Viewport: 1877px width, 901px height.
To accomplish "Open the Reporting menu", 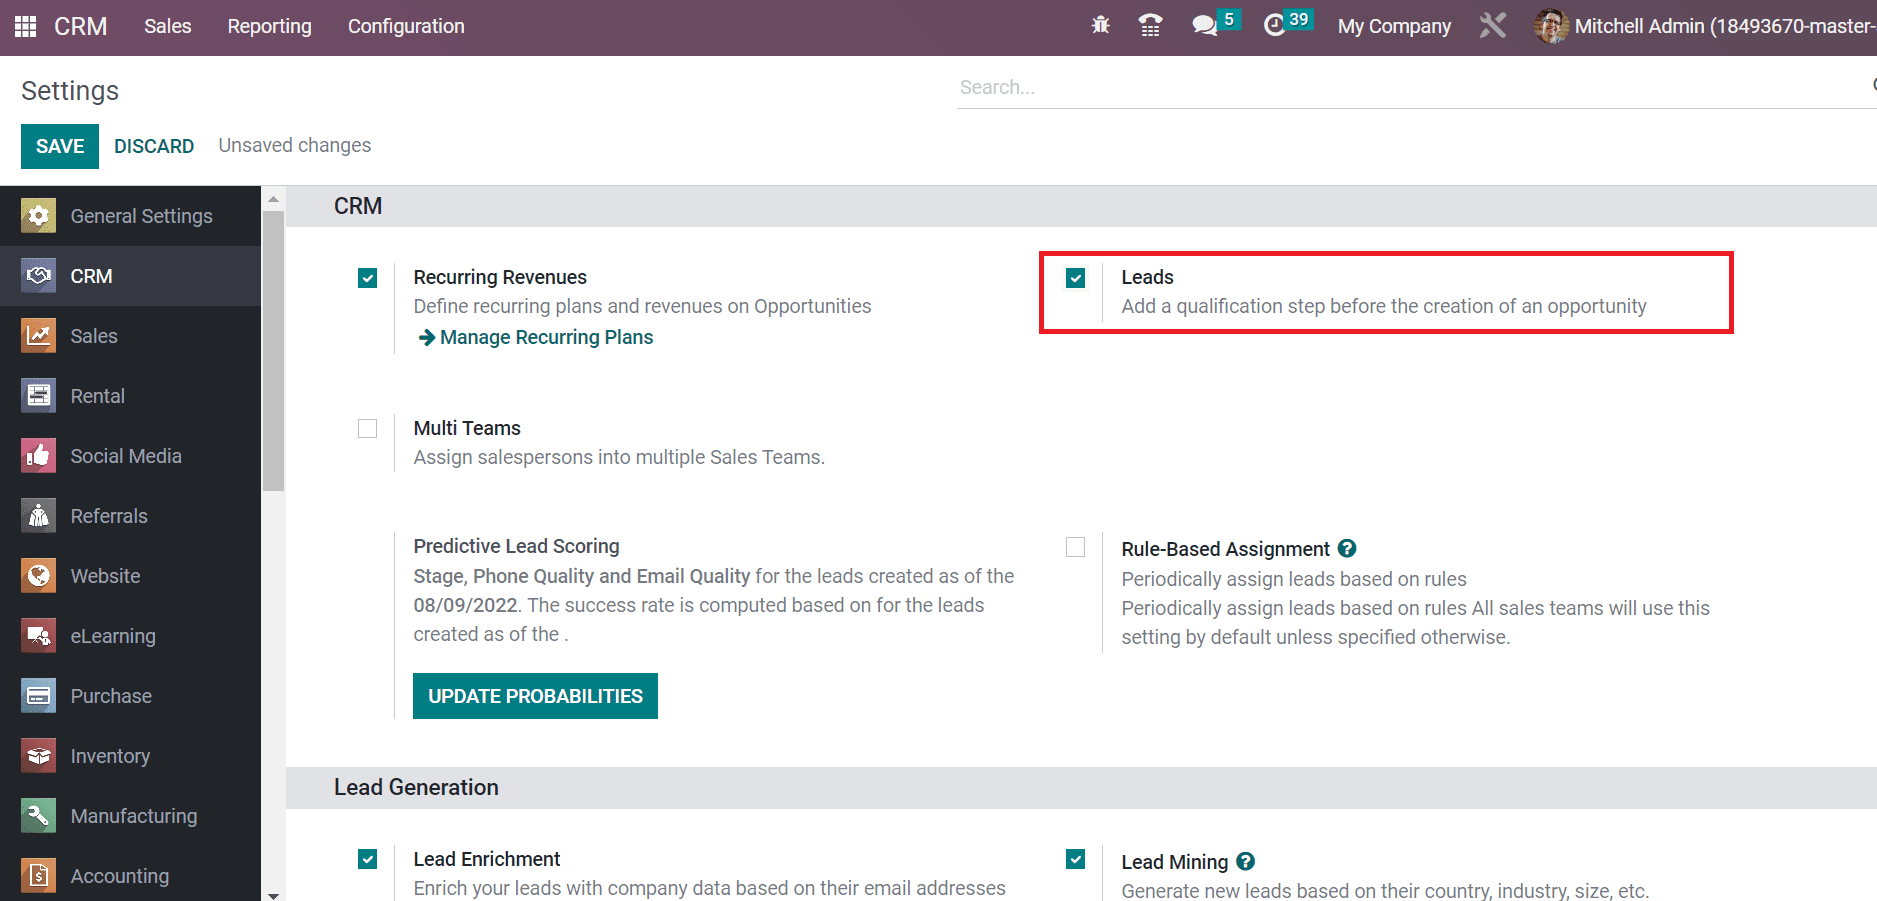I will click(x=269, y=26).
